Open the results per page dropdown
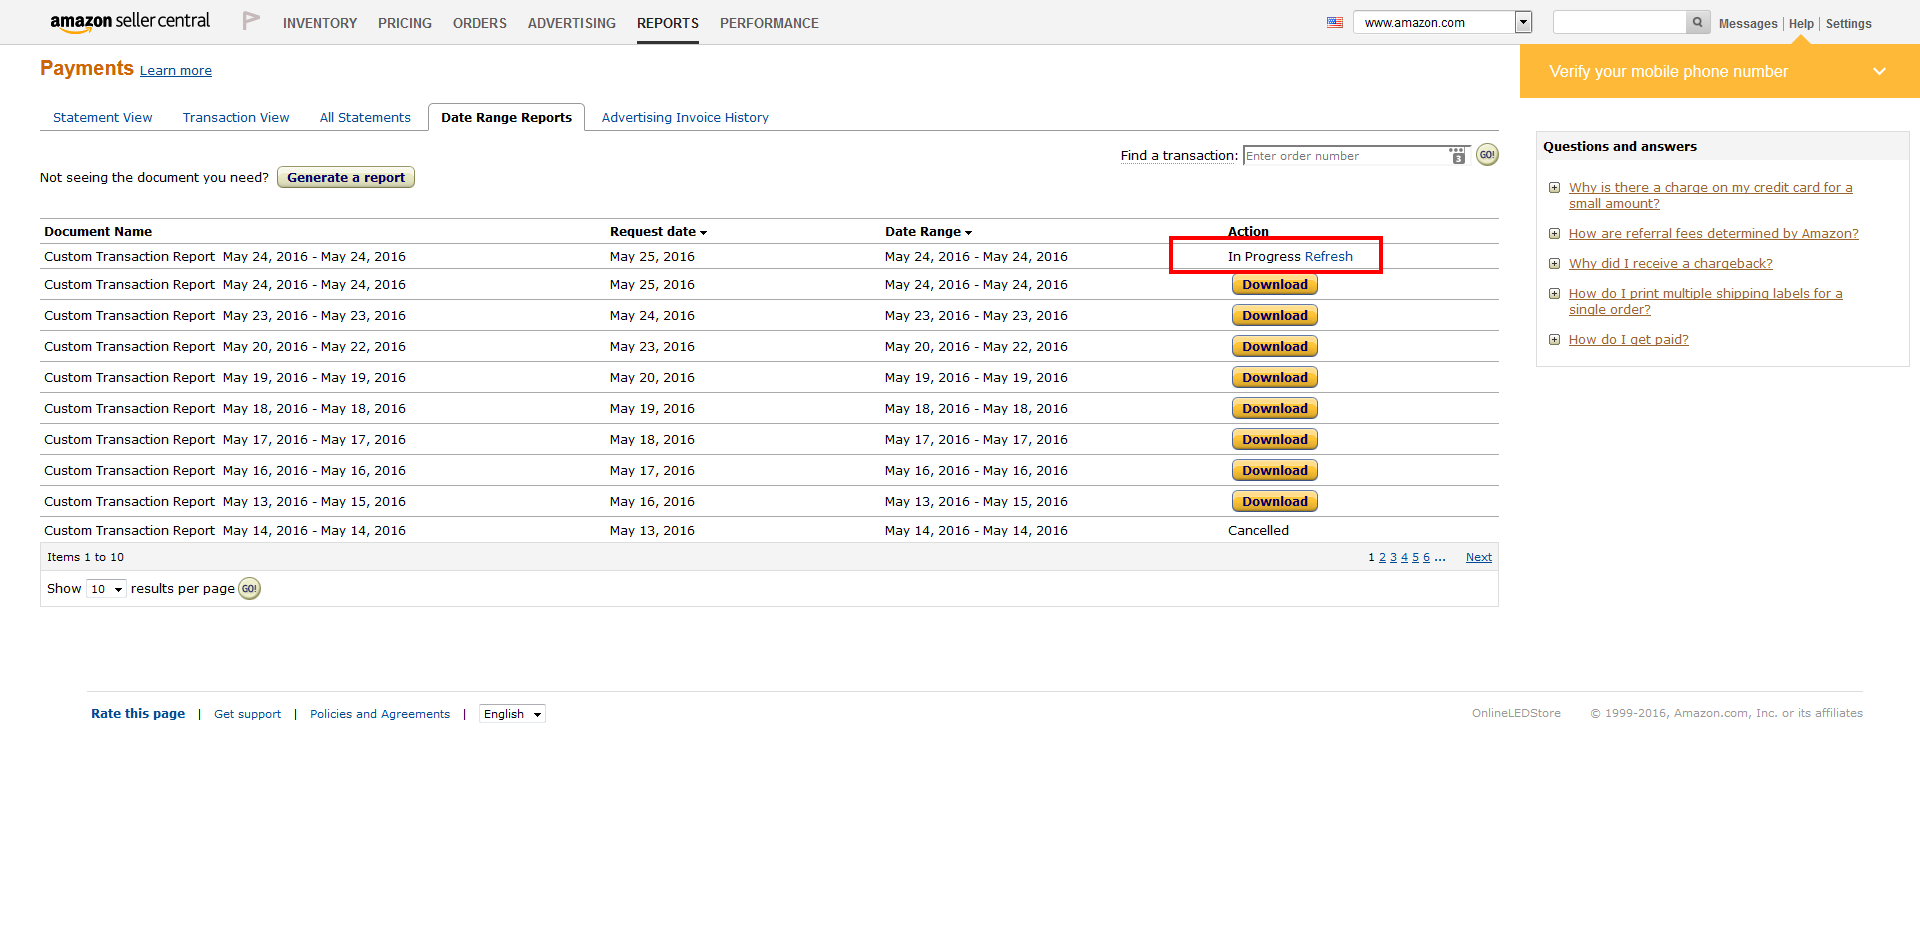1920x945 pixels. pos(106,589)
